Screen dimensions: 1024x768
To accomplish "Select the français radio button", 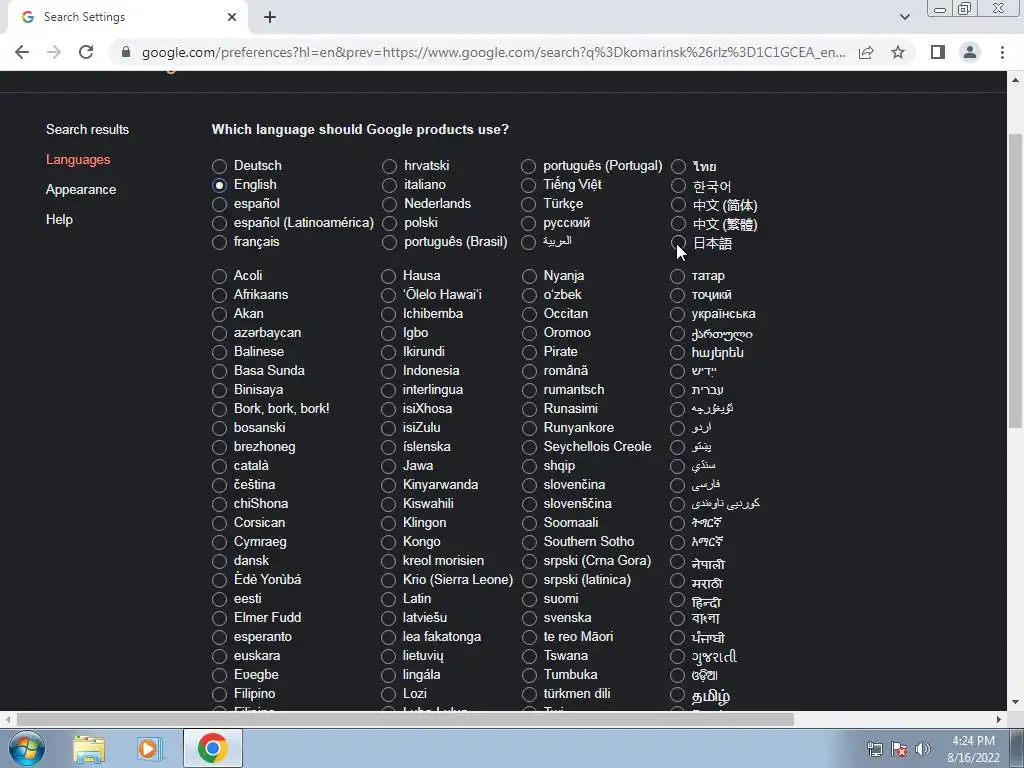I will (x=219, y=242).
